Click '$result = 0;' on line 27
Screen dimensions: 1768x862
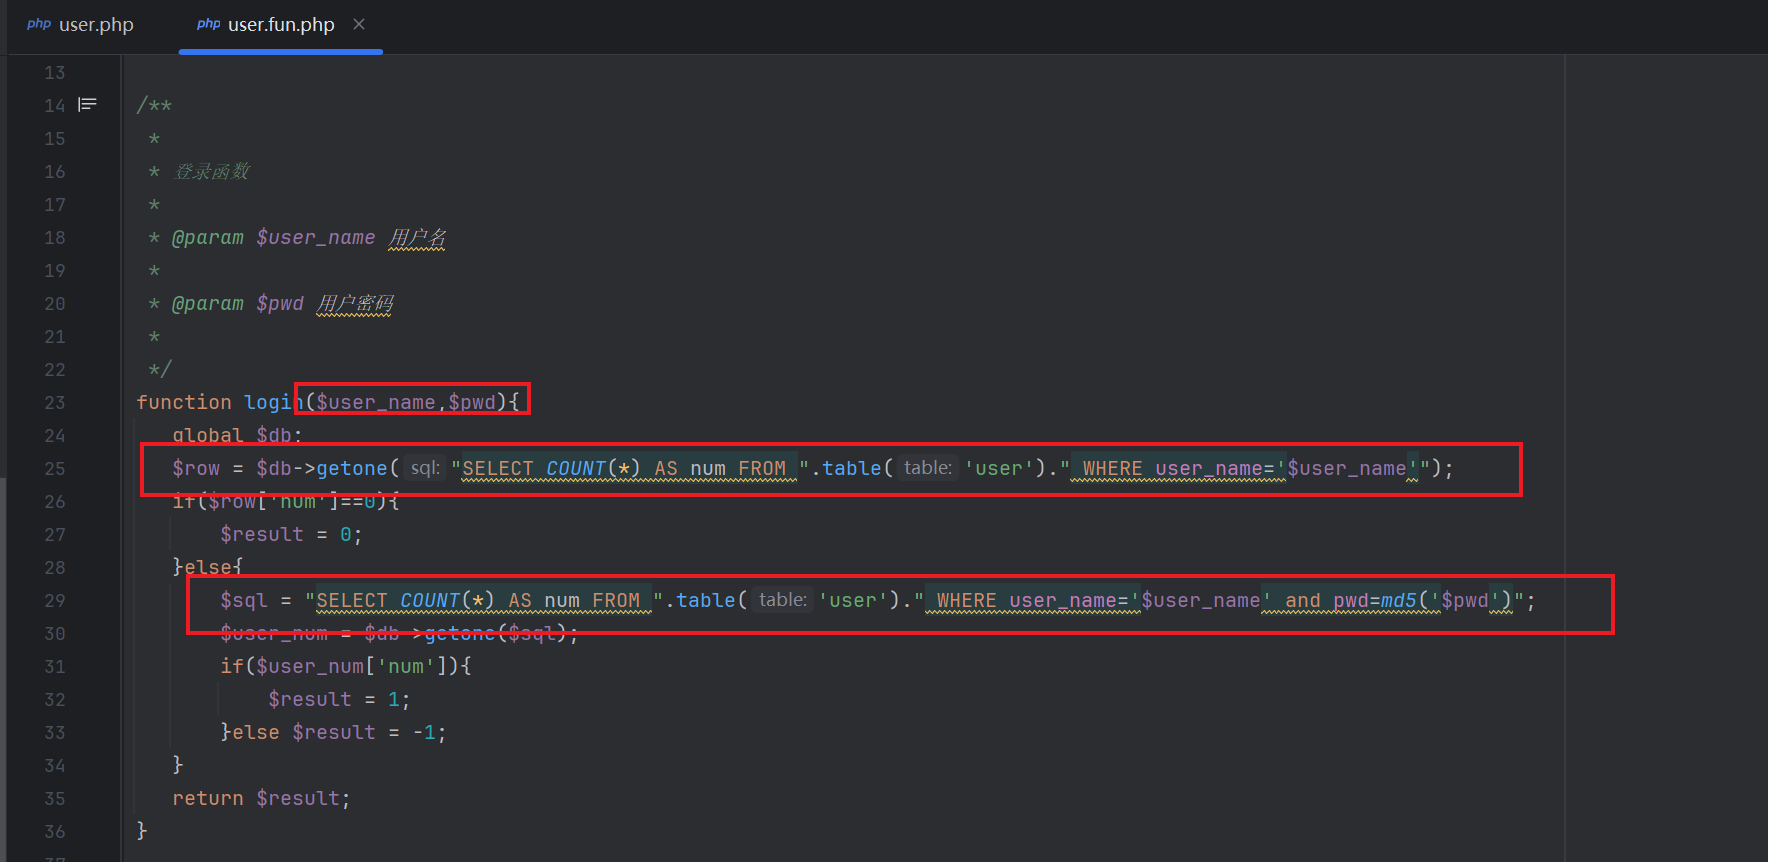click(291, 535)
